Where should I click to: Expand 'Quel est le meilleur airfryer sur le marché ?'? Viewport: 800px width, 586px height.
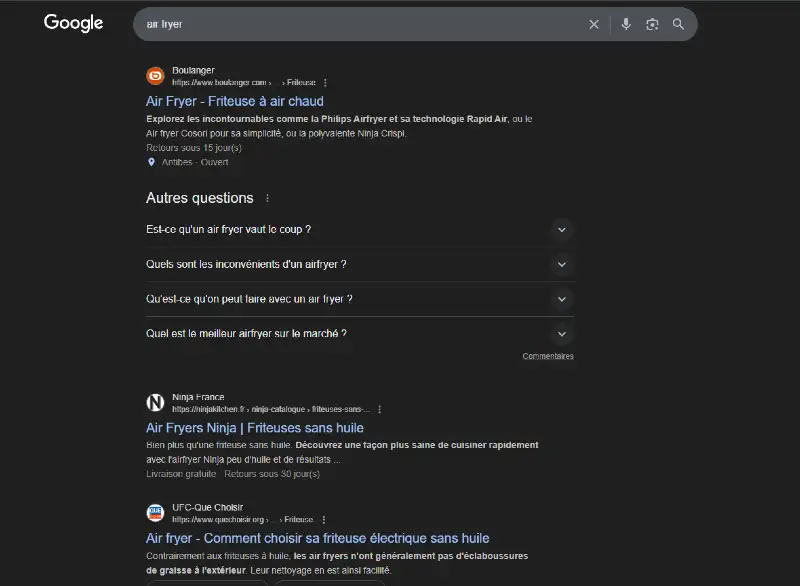tap(562, 333)
